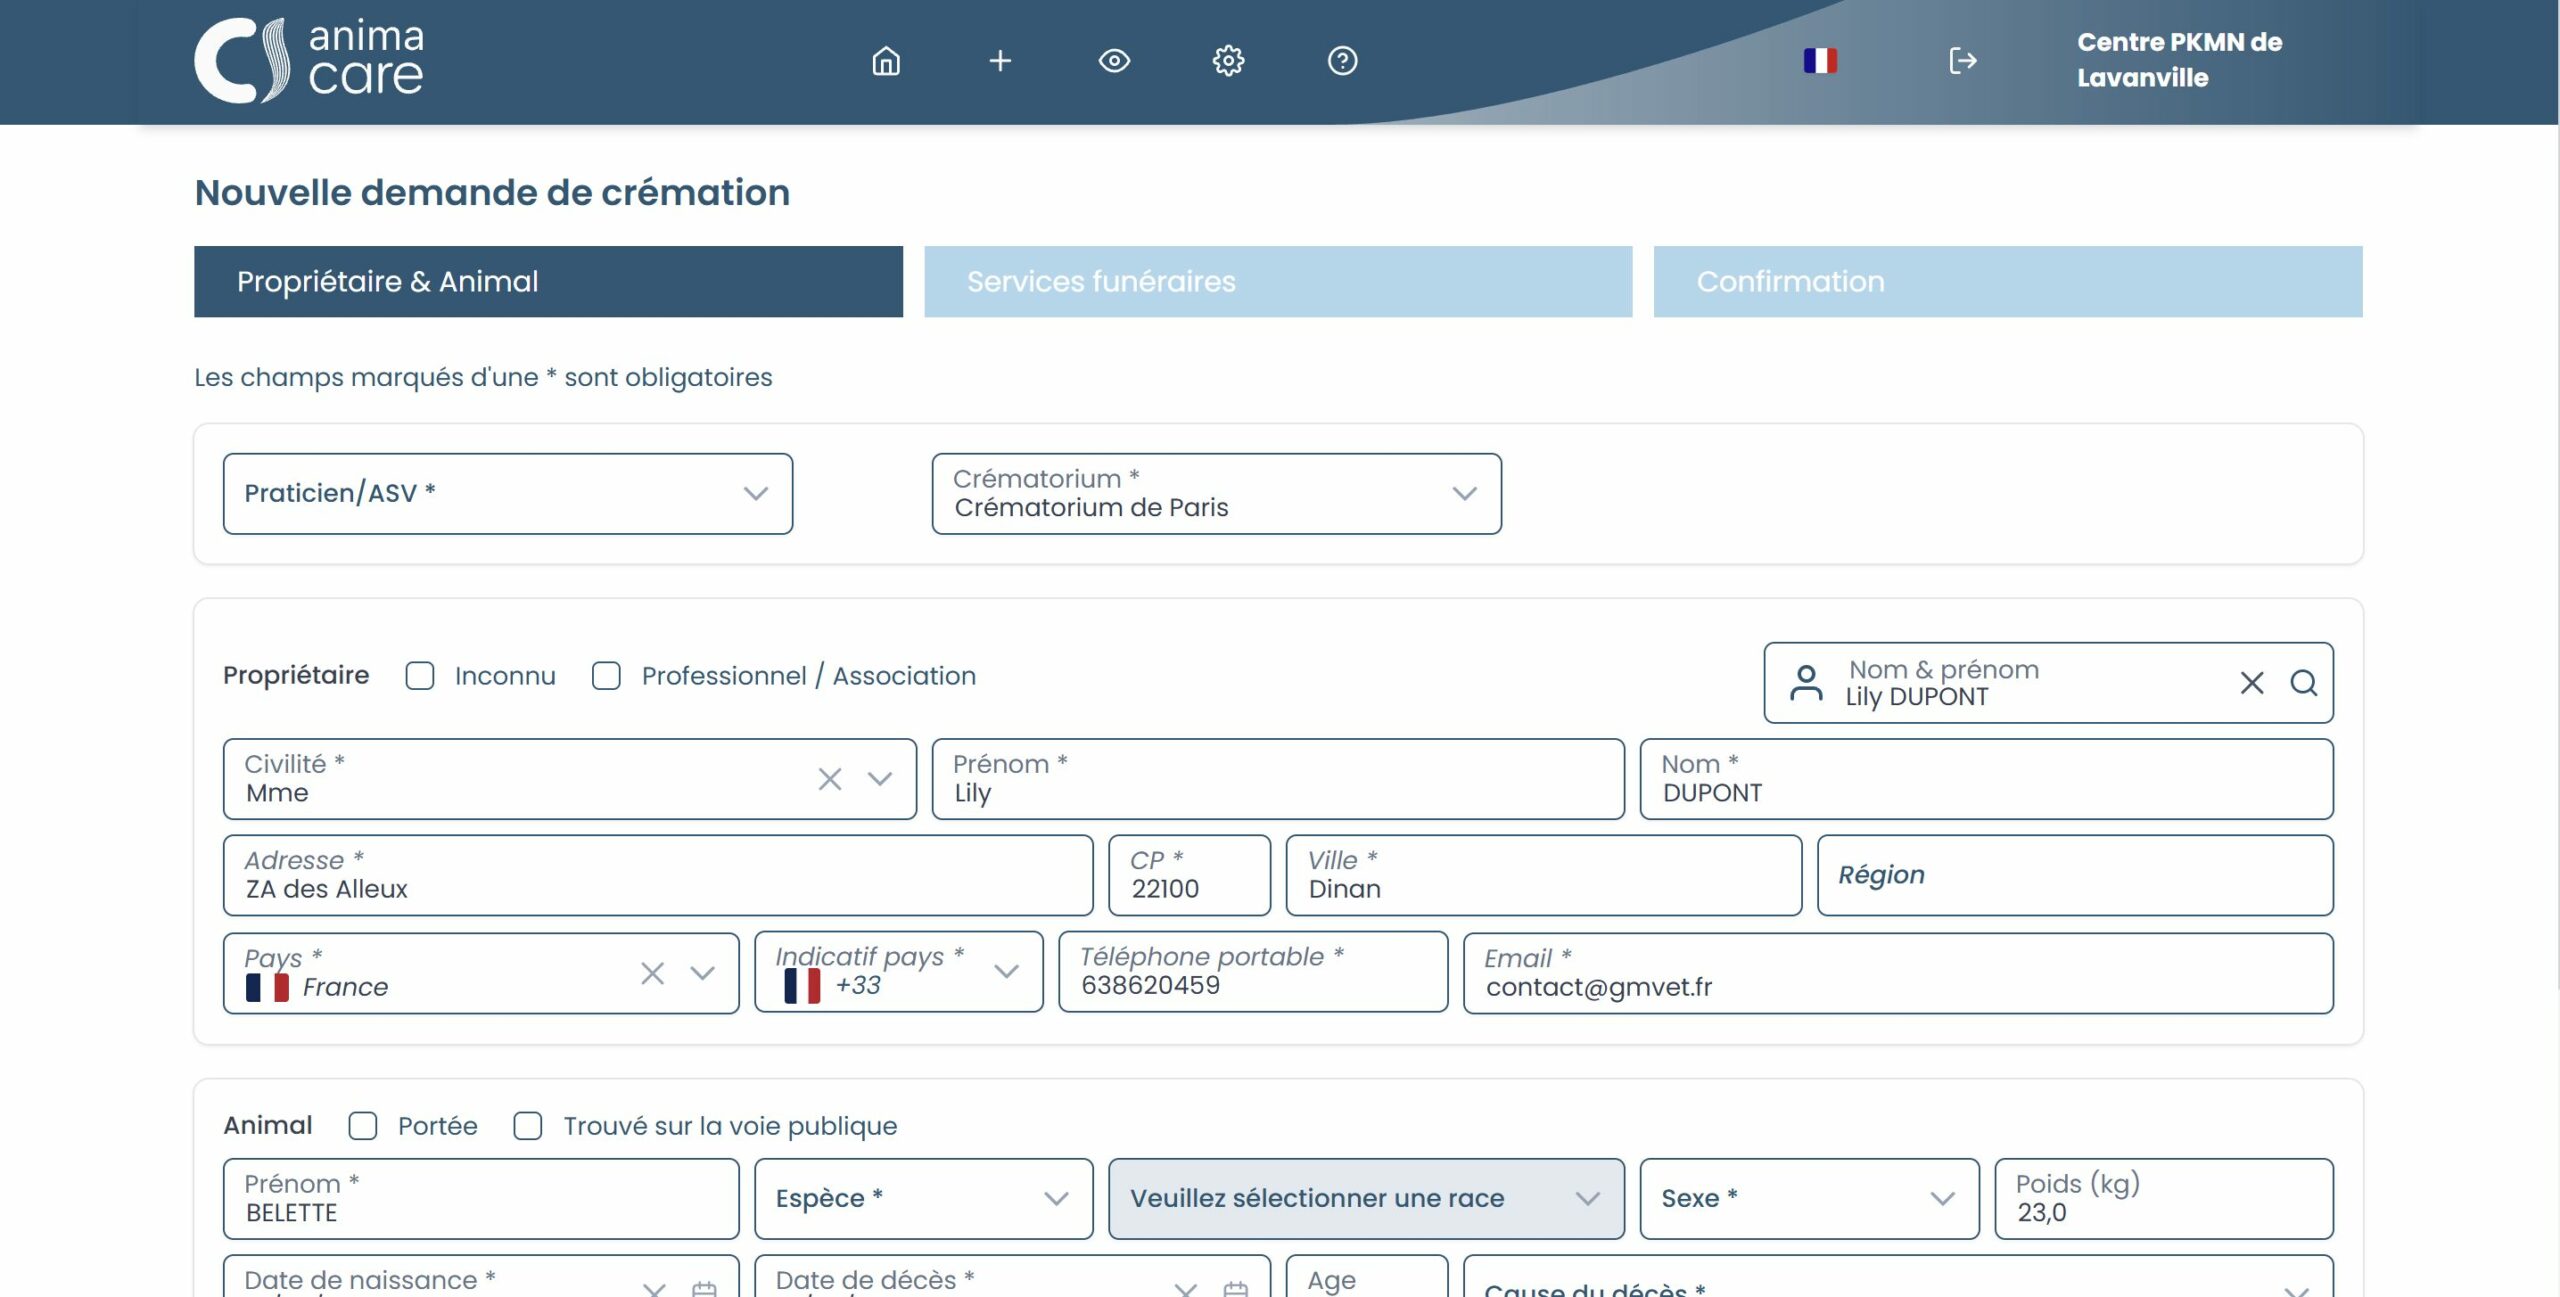Screen dimensions: 2560x1297
Task: Expand the Praticien/ASV dropdown
Action: 508,494
